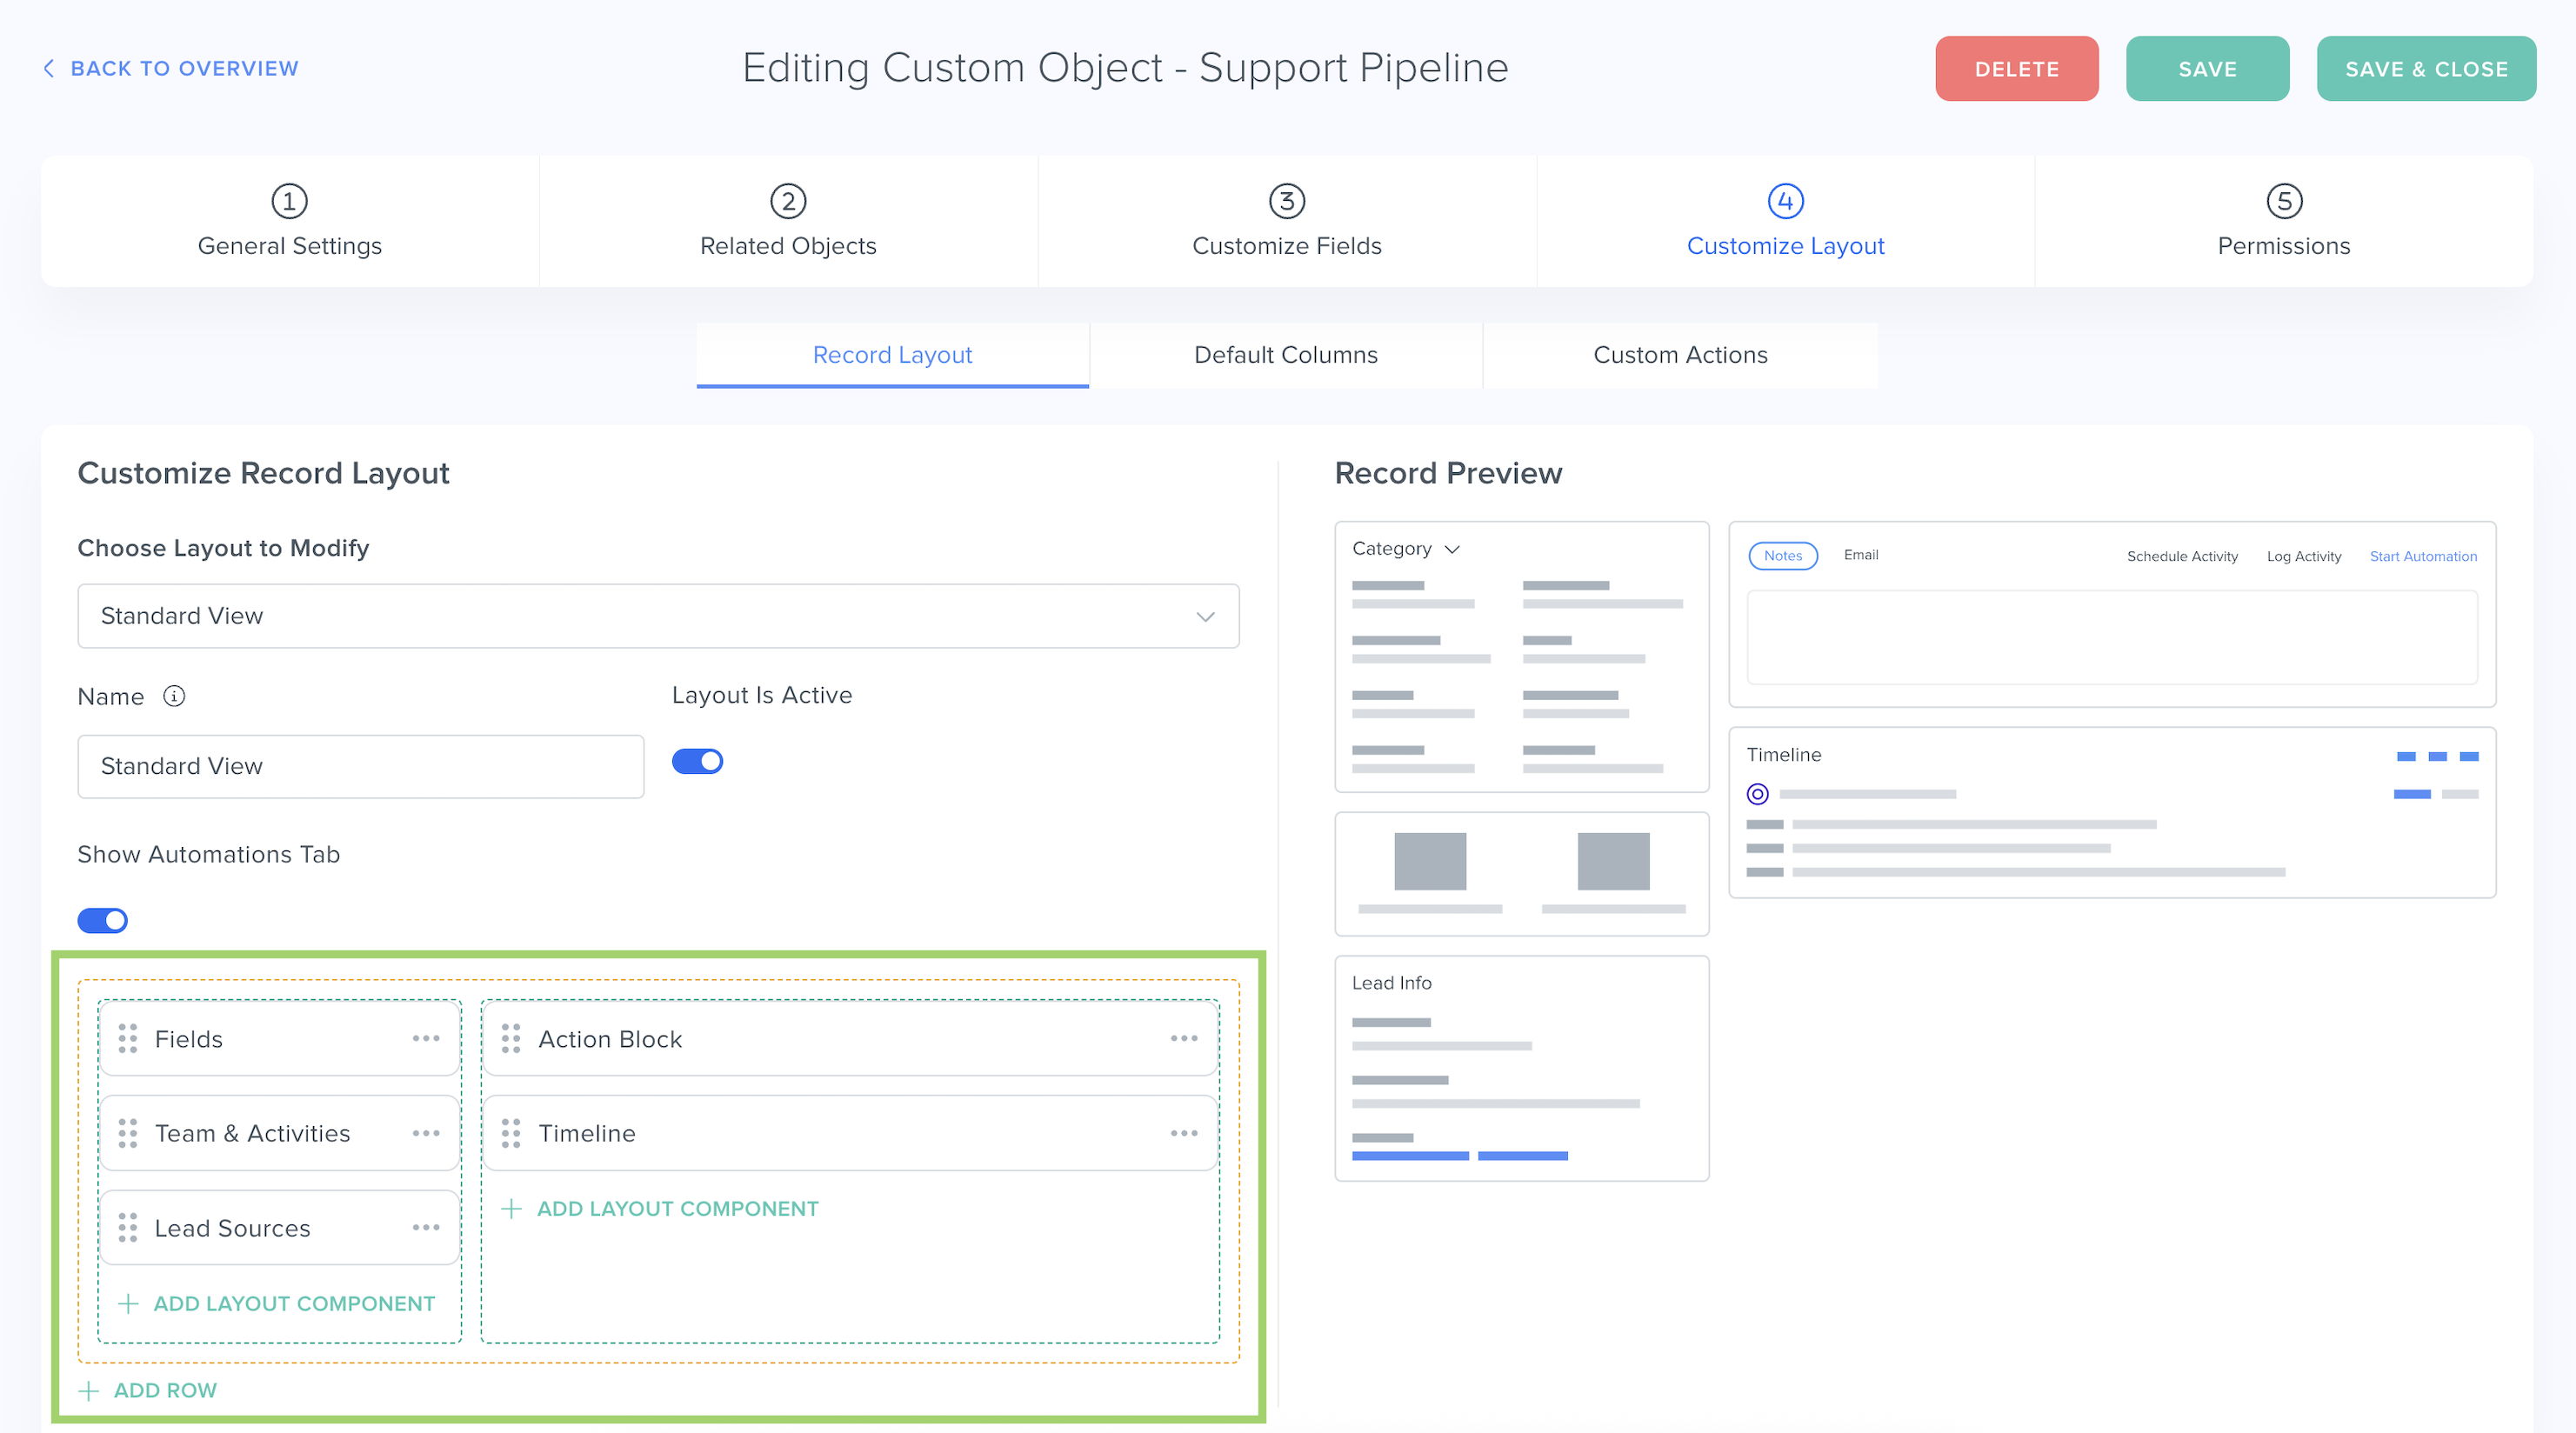Viewport: 2576px width, 1433px height.
Task: Open three-dot options for Lead Sources
Action: click(426, 1227)
